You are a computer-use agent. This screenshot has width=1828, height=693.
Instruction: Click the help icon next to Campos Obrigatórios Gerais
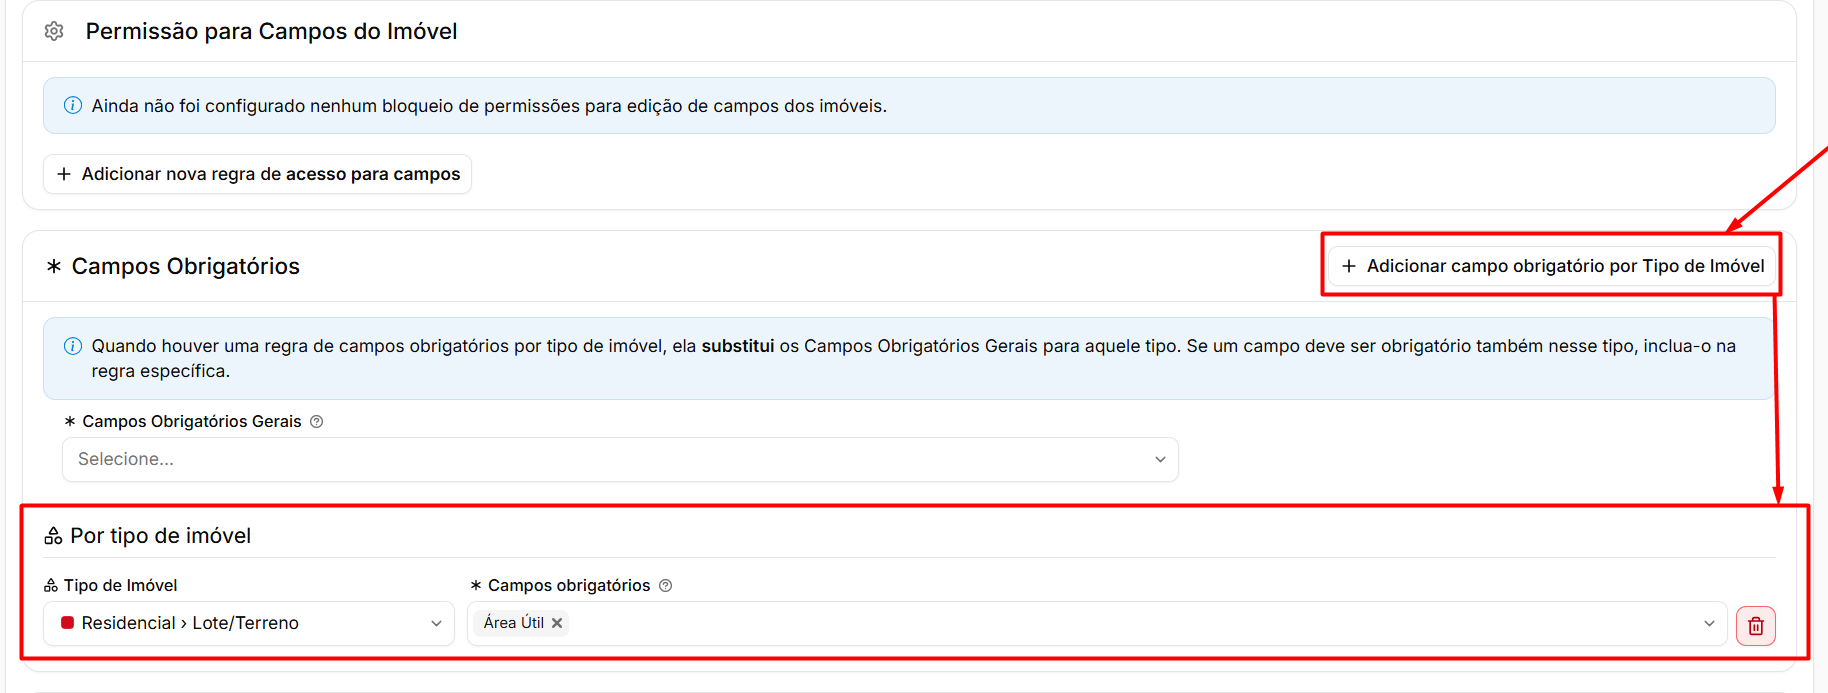317,422
